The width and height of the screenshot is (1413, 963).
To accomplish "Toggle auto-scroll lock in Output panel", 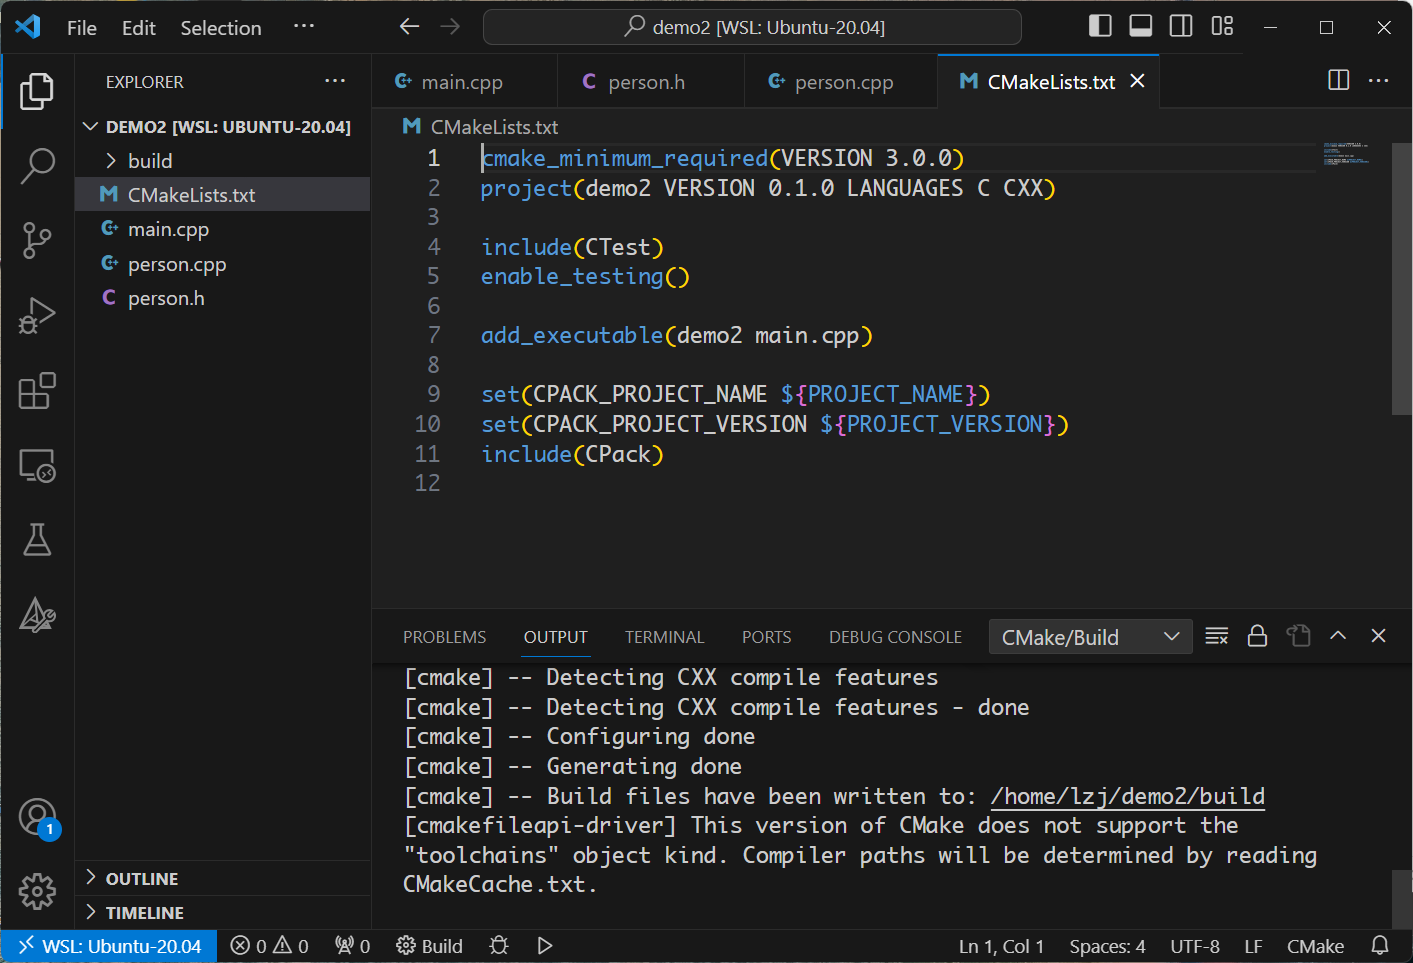I will pyautogui.click(x=1257, y=635).
